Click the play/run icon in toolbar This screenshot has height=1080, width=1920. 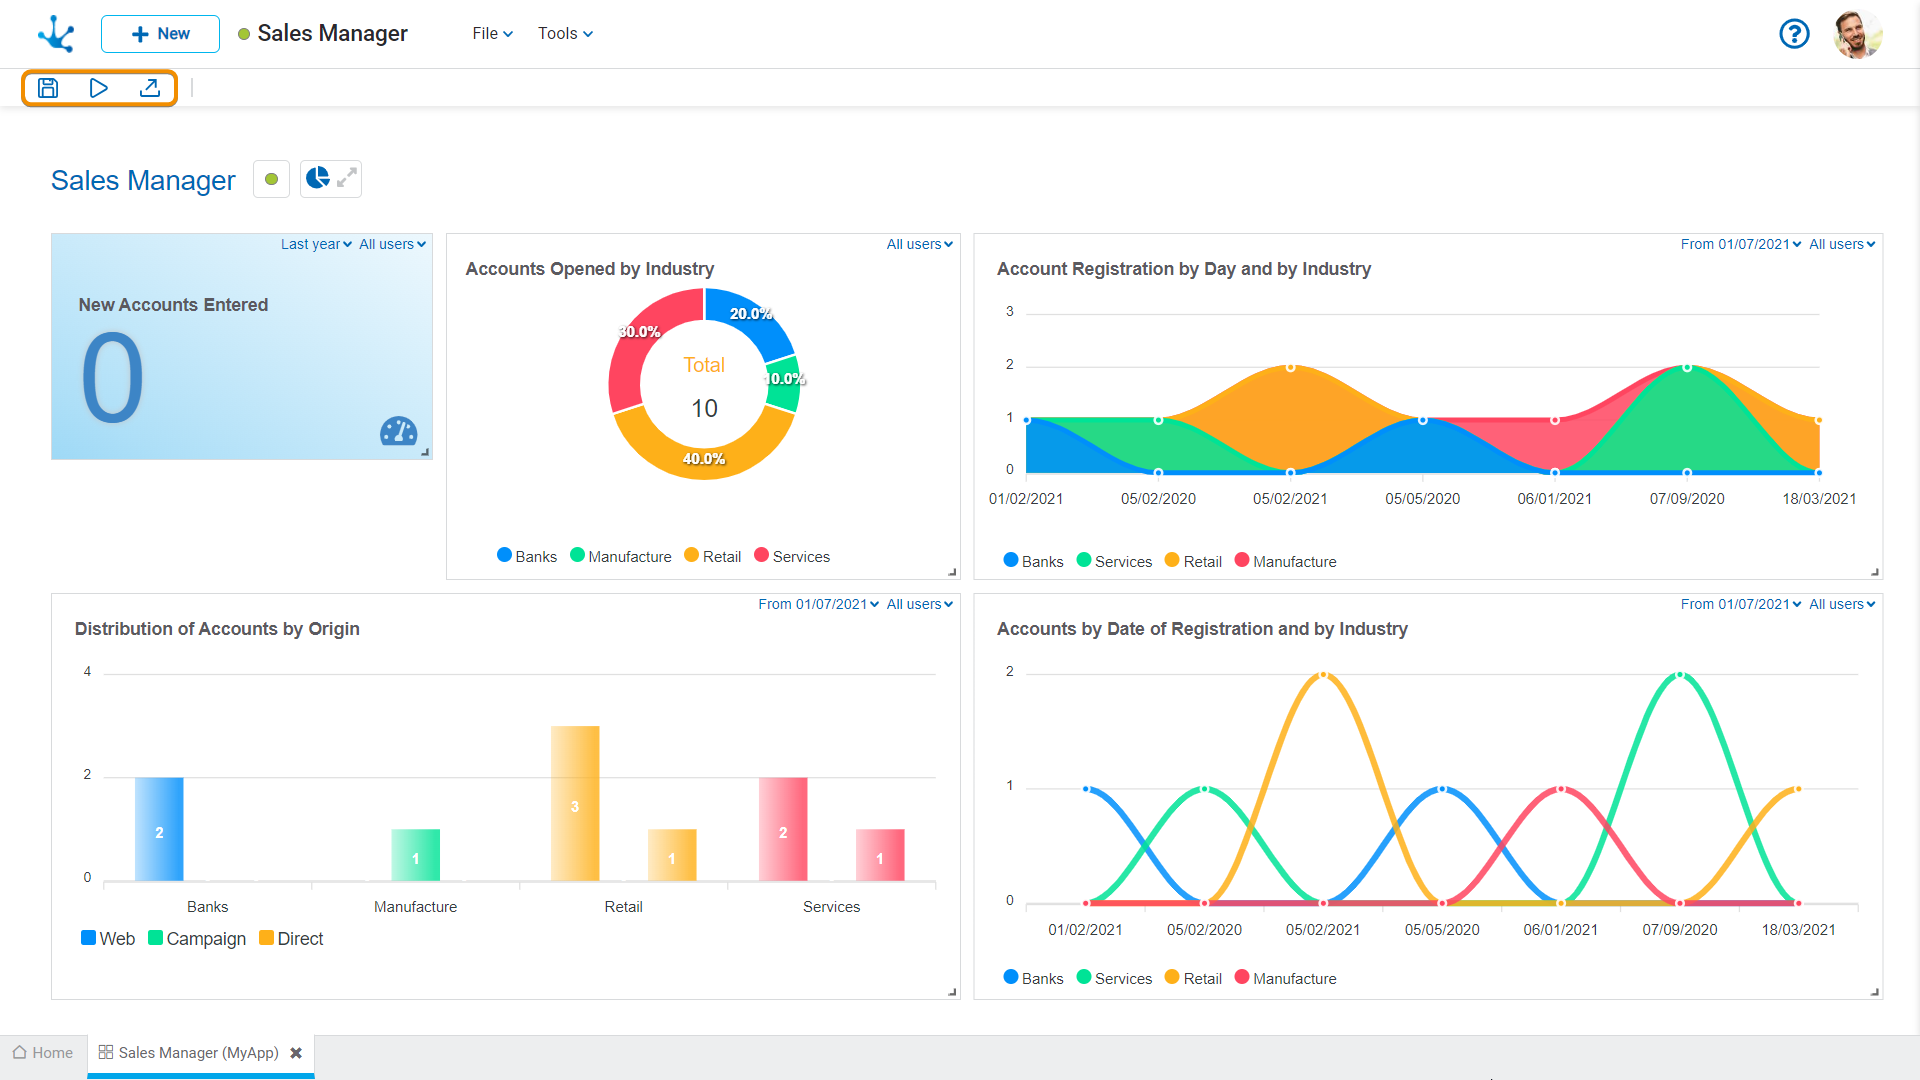click(98, 88)
